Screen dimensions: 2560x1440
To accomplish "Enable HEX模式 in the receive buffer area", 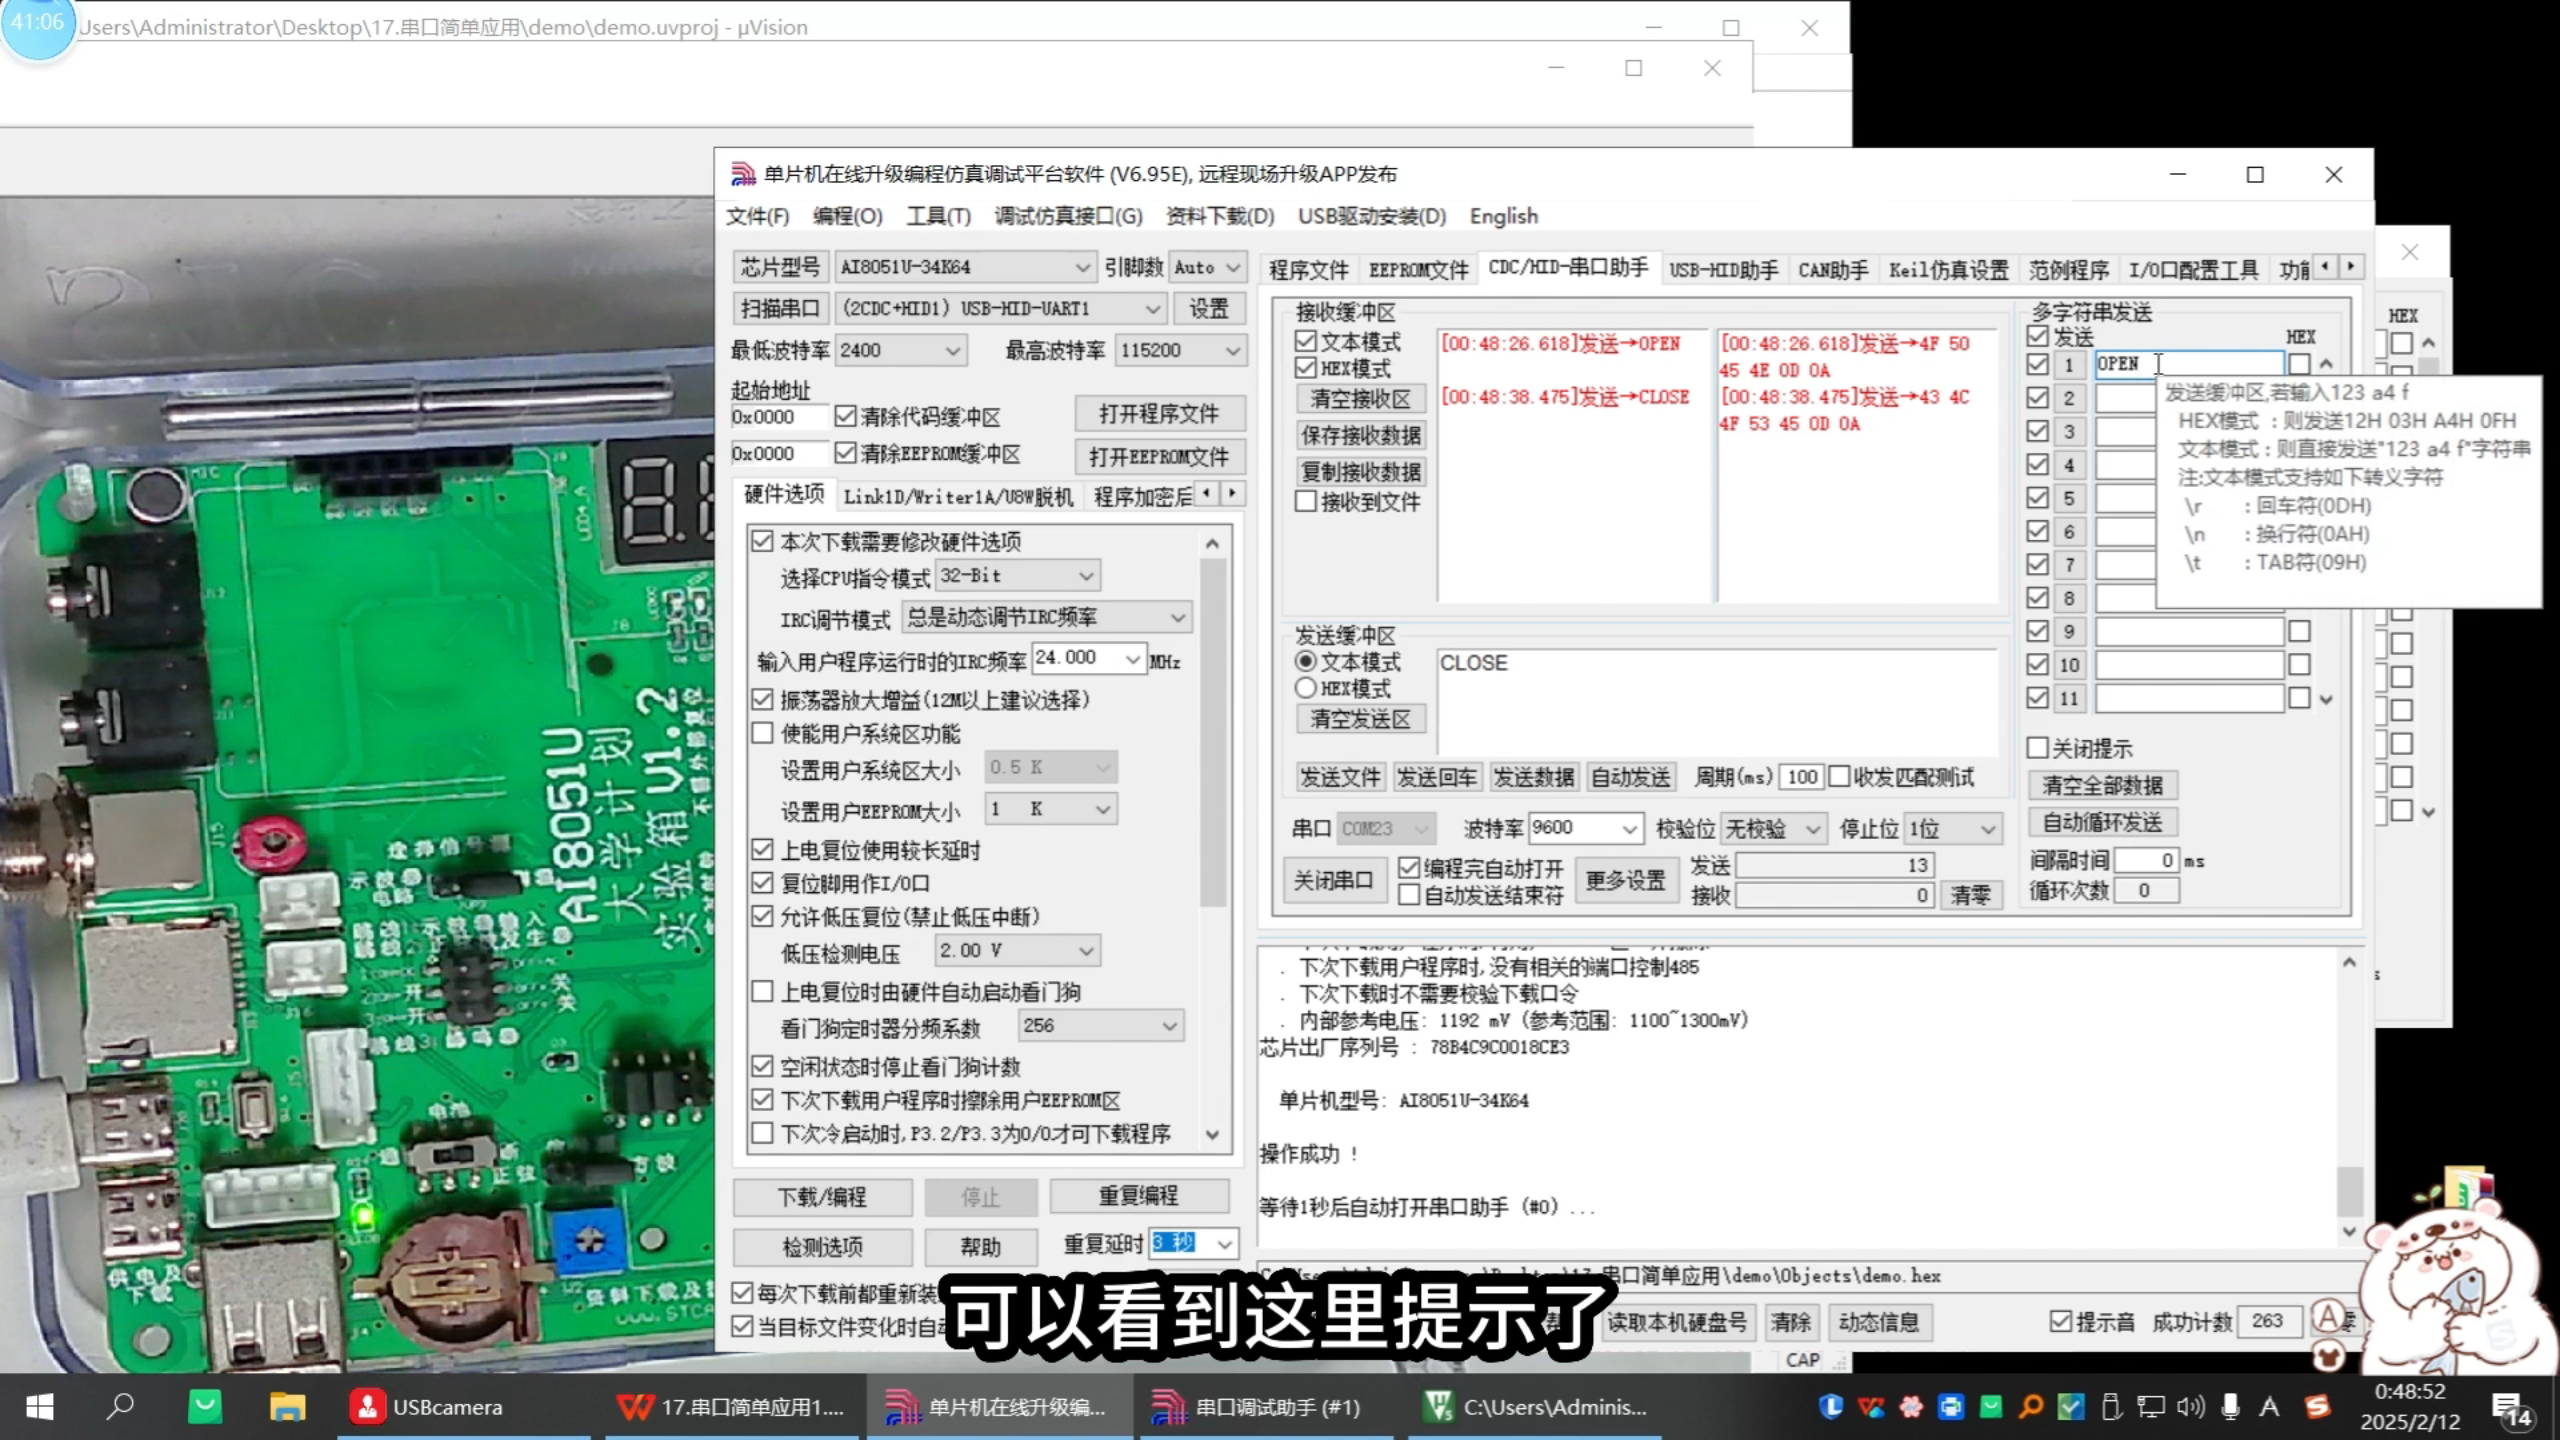I will point(1307,368).
